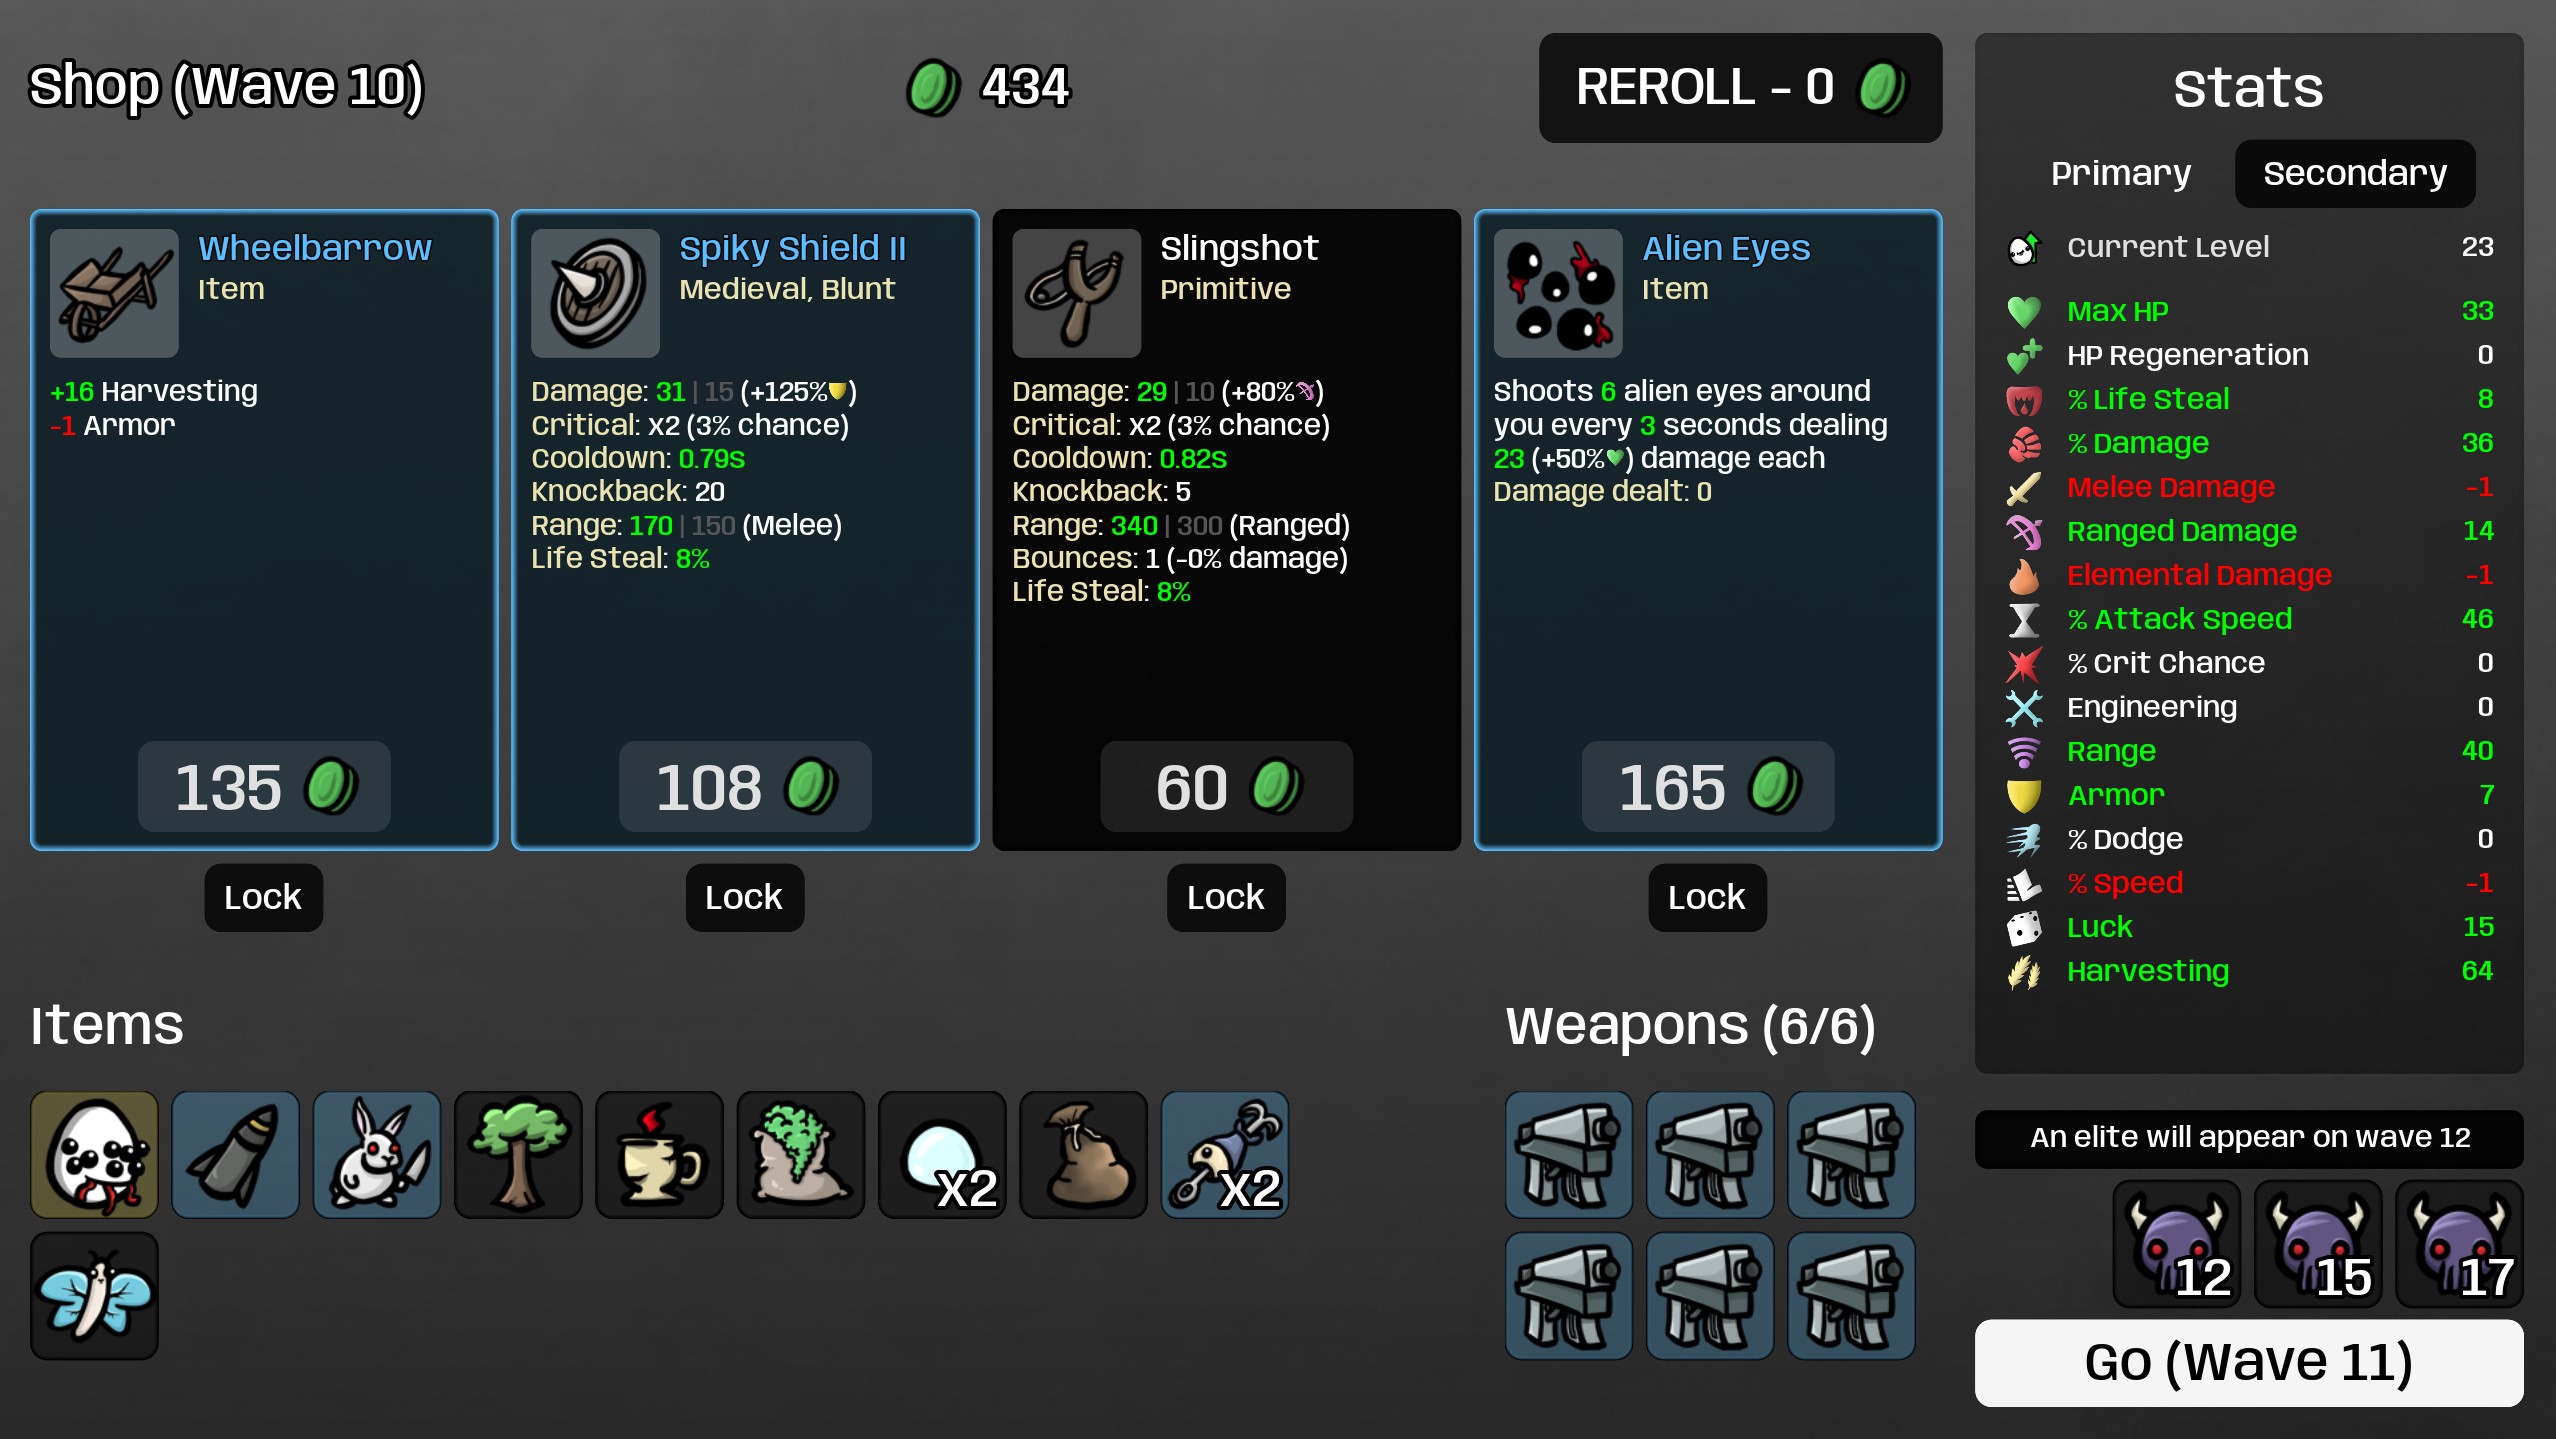Screen dimensions: 2556x1439
Task: Select the rocket item icon
Action: coord(235,1155)
